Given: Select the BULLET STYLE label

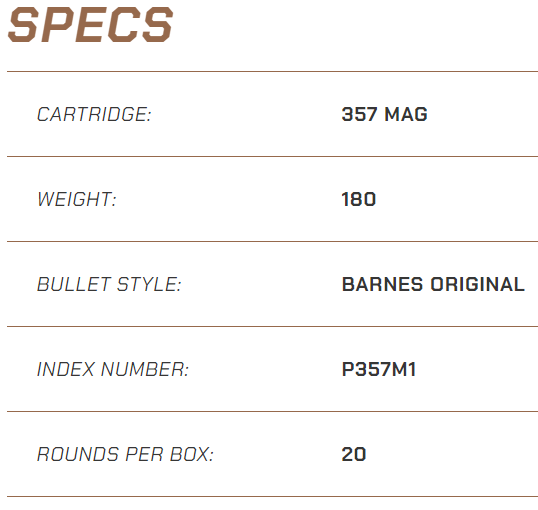Looking at the screenshot, I should point(109,284).
